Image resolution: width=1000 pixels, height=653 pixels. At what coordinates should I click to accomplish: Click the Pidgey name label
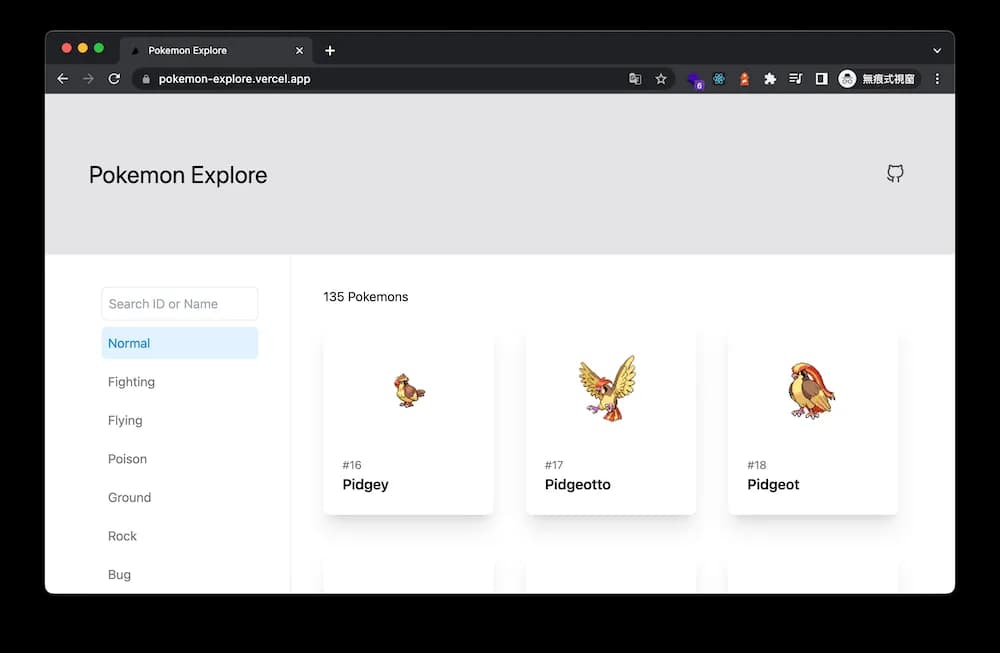pyautogui.click(x=365, y=484)
